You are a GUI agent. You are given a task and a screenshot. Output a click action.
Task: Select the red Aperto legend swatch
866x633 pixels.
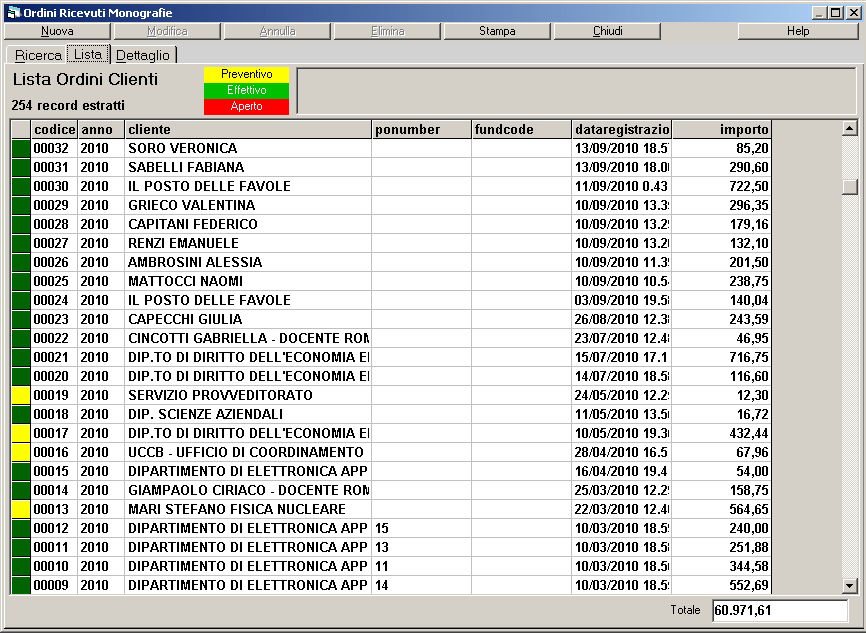(x=246, y=107)
